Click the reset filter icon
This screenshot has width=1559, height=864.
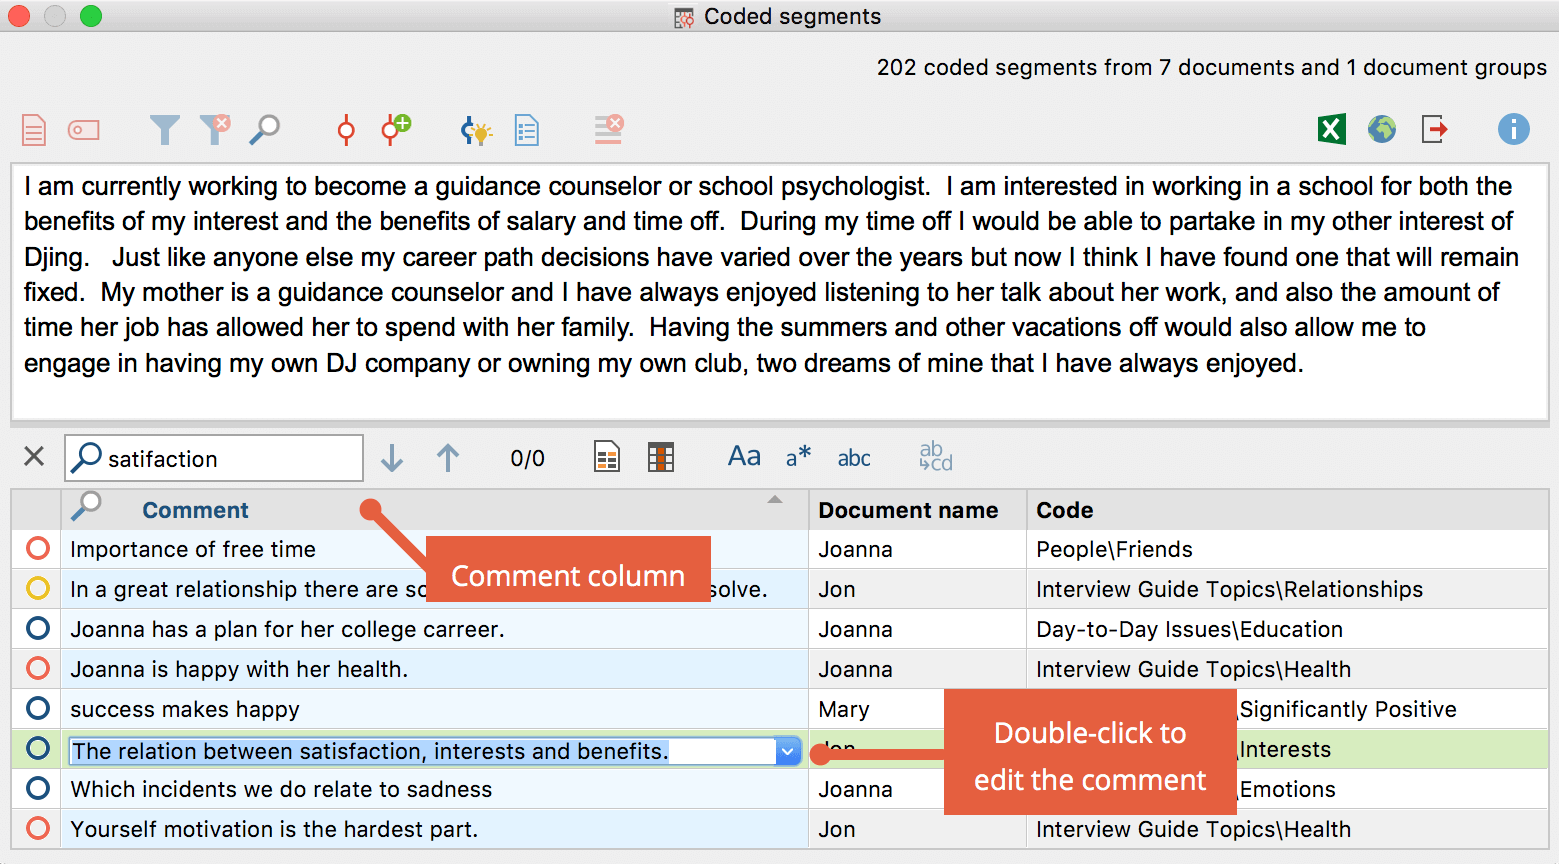click(x=214, y=129)
